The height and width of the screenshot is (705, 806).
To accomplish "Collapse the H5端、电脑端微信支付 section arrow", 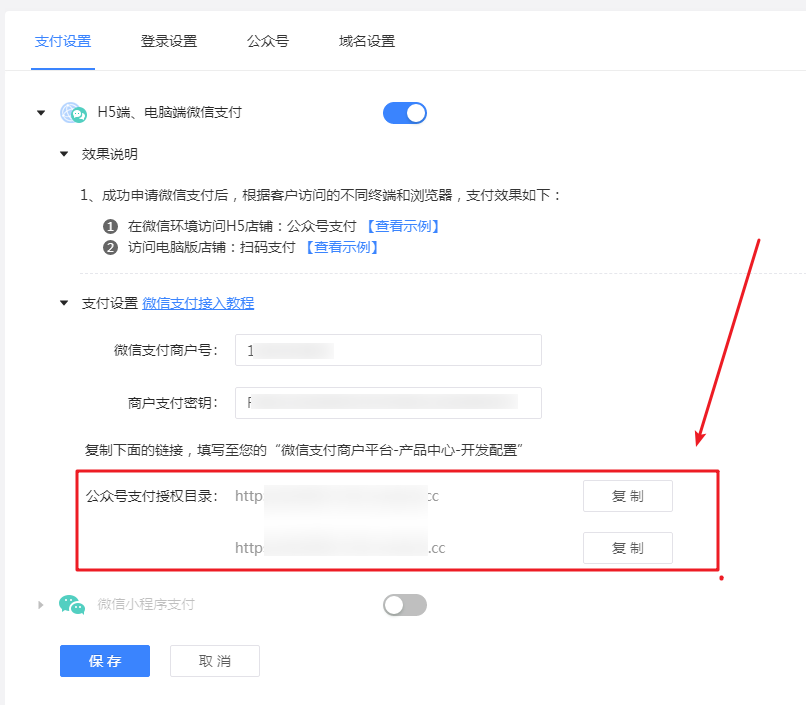I will click(41, 113).
